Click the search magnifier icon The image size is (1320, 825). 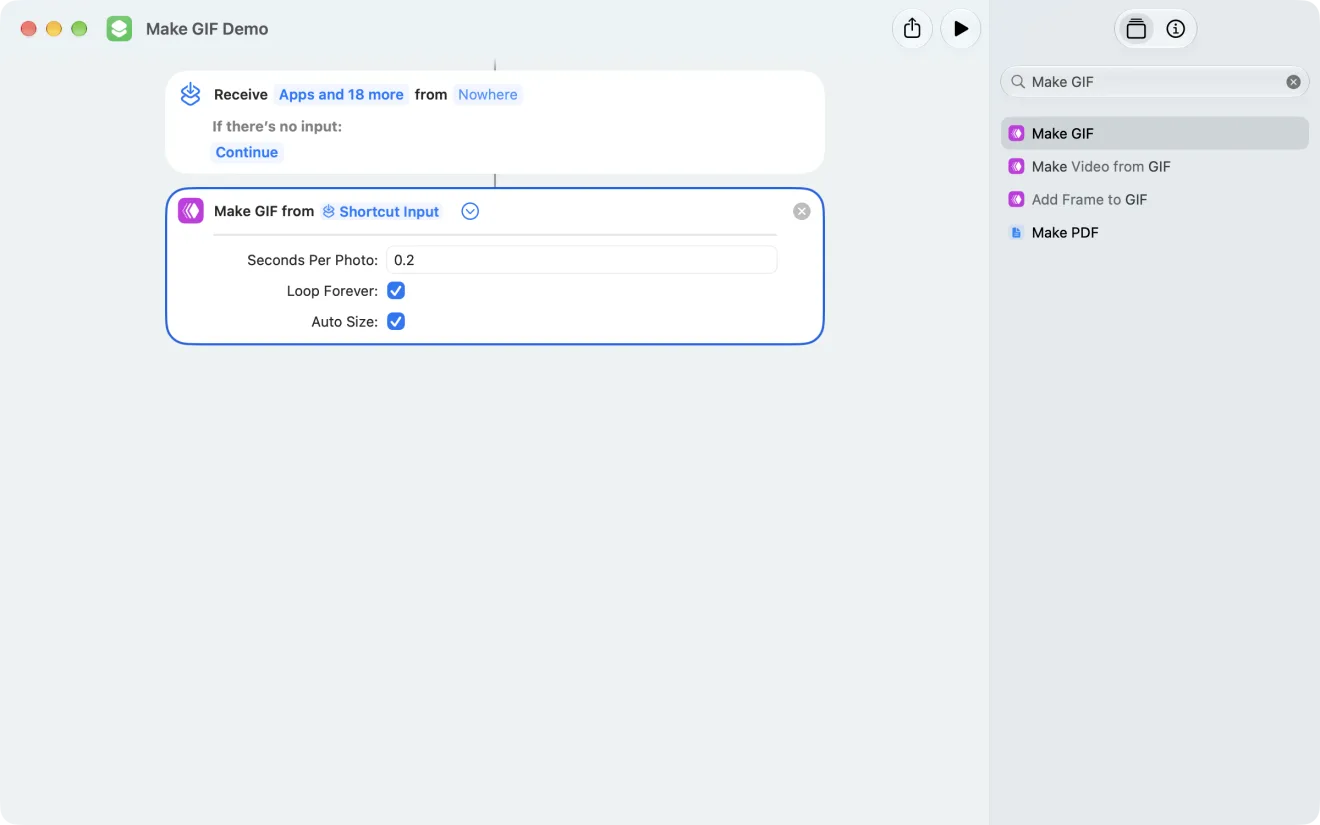pyautogui.click(x=1018, y=82)
